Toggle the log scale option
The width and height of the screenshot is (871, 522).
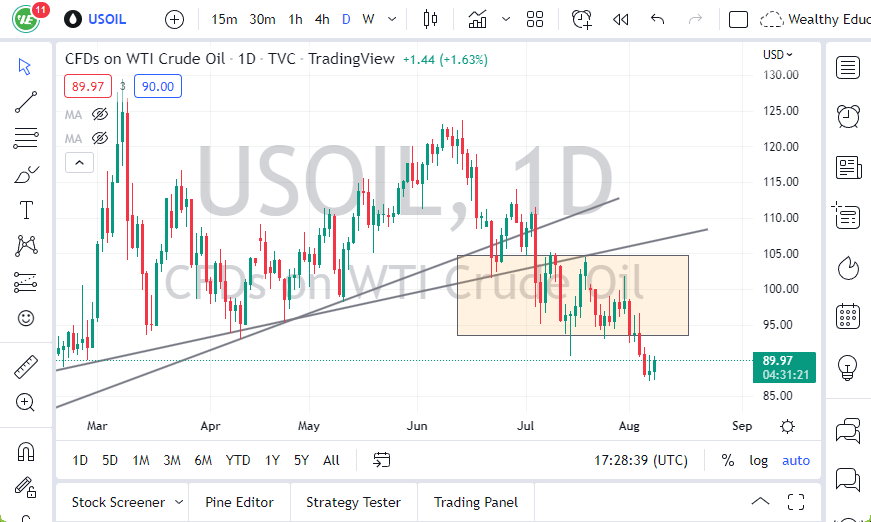pos(759,460)
